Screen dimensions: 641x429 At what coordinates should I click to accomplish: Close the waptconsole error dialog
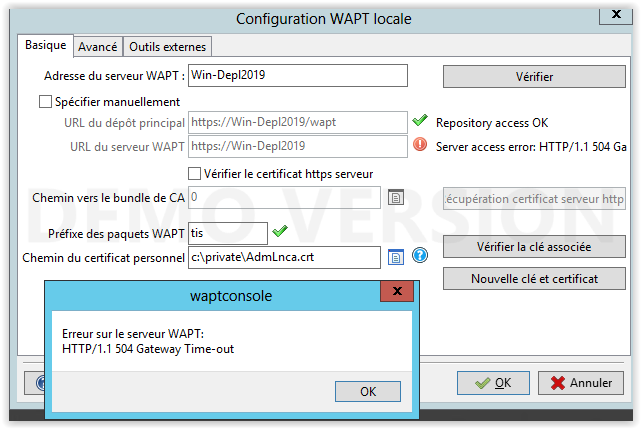pyautogui.click(x=397, y=291)
